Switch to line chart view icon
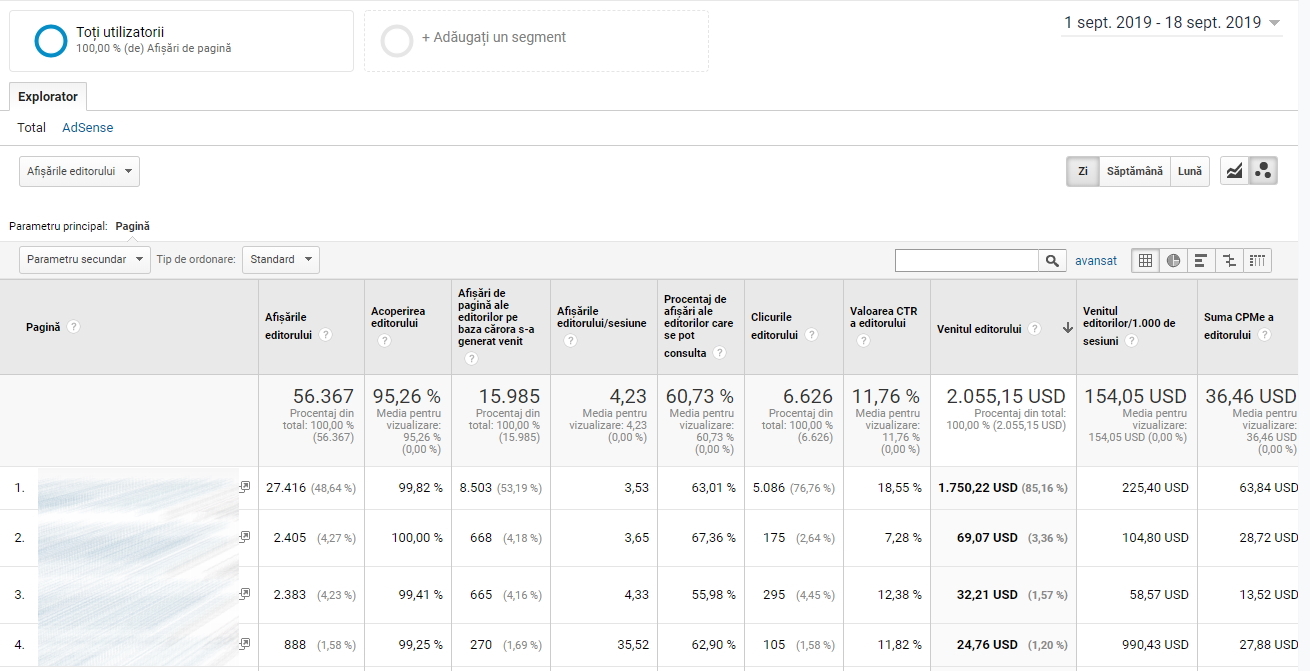 (x=1235, y=171)
